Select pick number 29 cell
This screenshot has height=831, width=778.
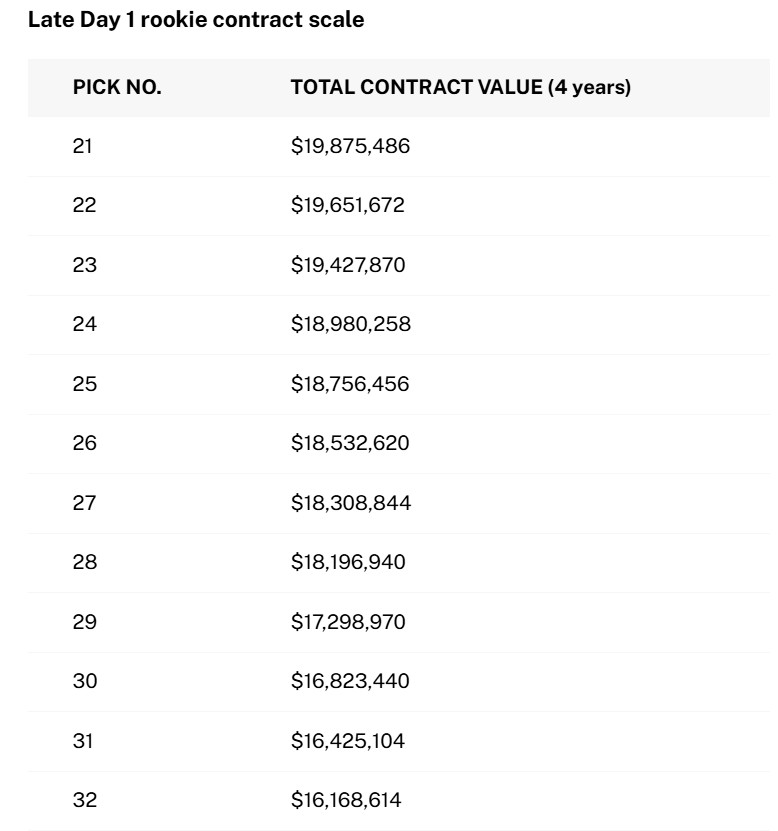click(x=84, y=622)
